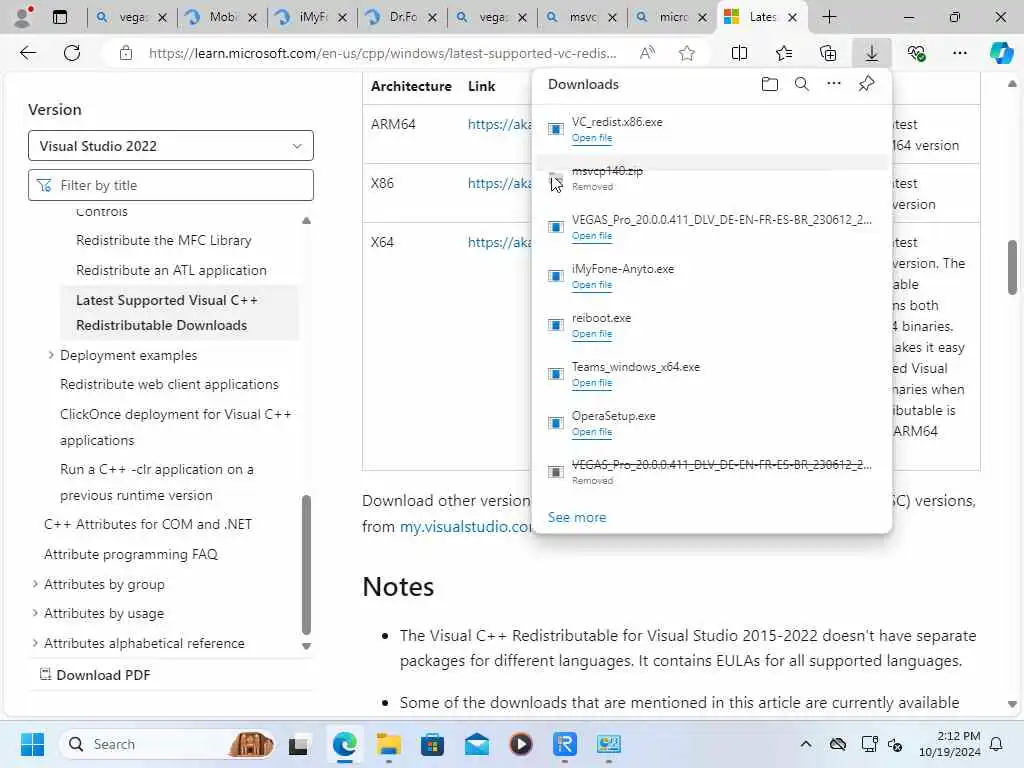This screenshot has height=768, width=1024.
Task: Click the page vertical scrollbar thumb
Action: 1012,268
